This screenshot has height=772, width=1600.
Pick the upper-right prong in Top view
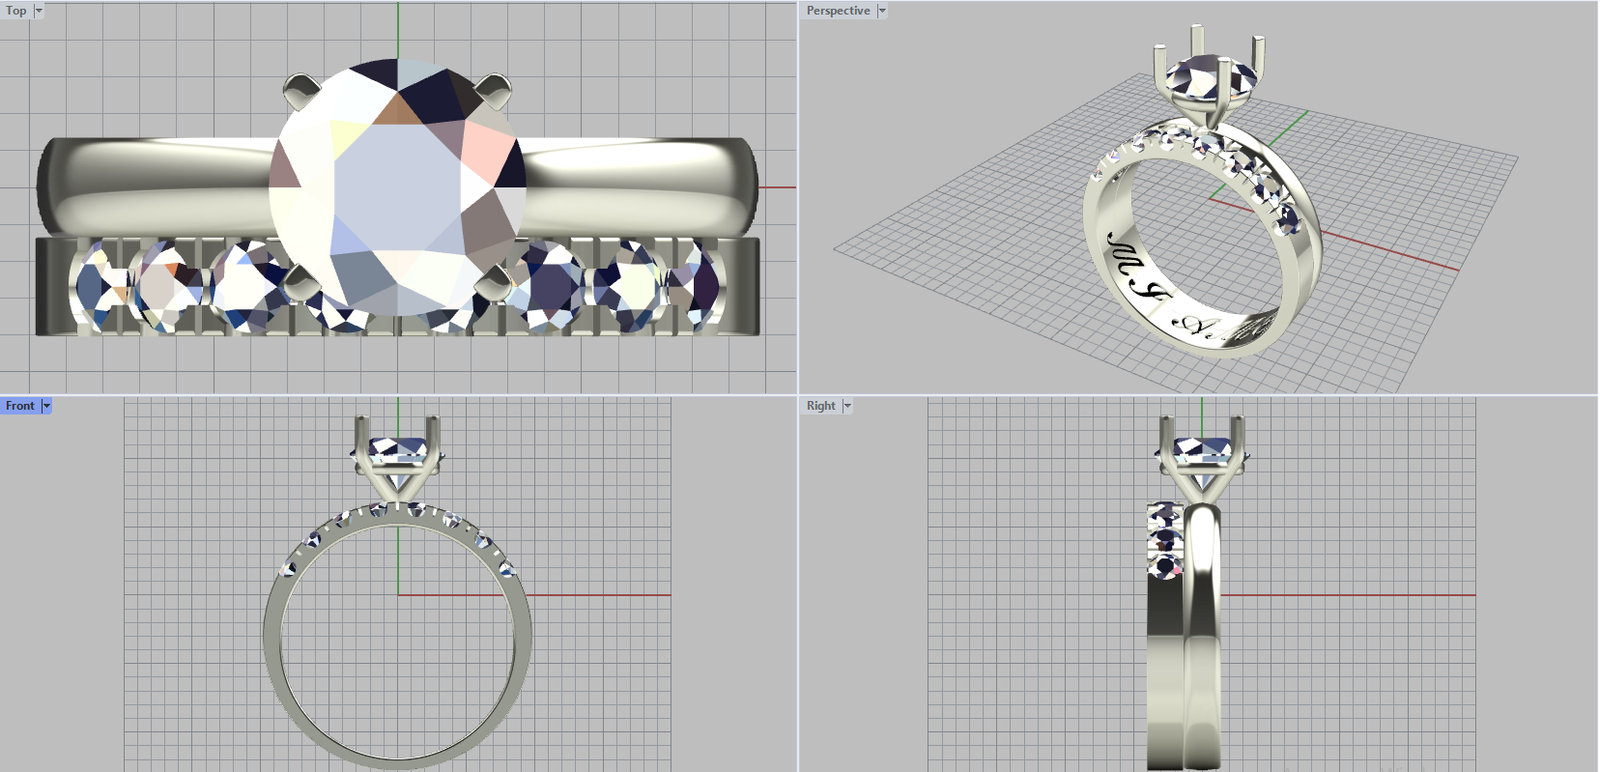point(495,92)
